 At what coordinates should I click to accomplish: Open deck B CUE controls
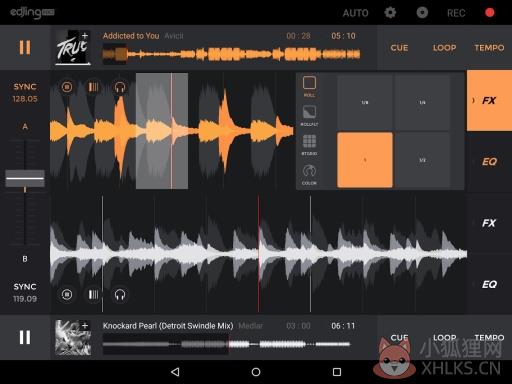point(399,338)
